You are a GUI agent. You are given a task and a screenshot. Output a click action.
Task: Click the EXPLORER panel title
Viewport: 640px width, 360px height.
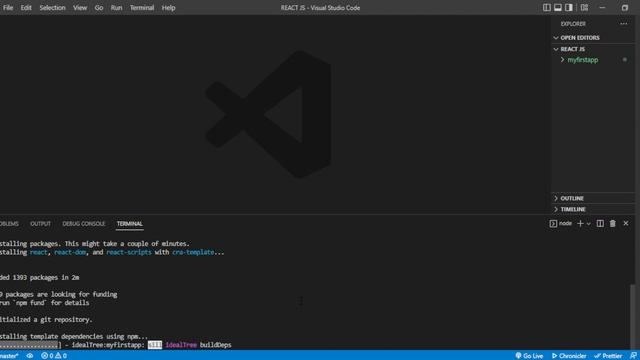tap(573, 24)
